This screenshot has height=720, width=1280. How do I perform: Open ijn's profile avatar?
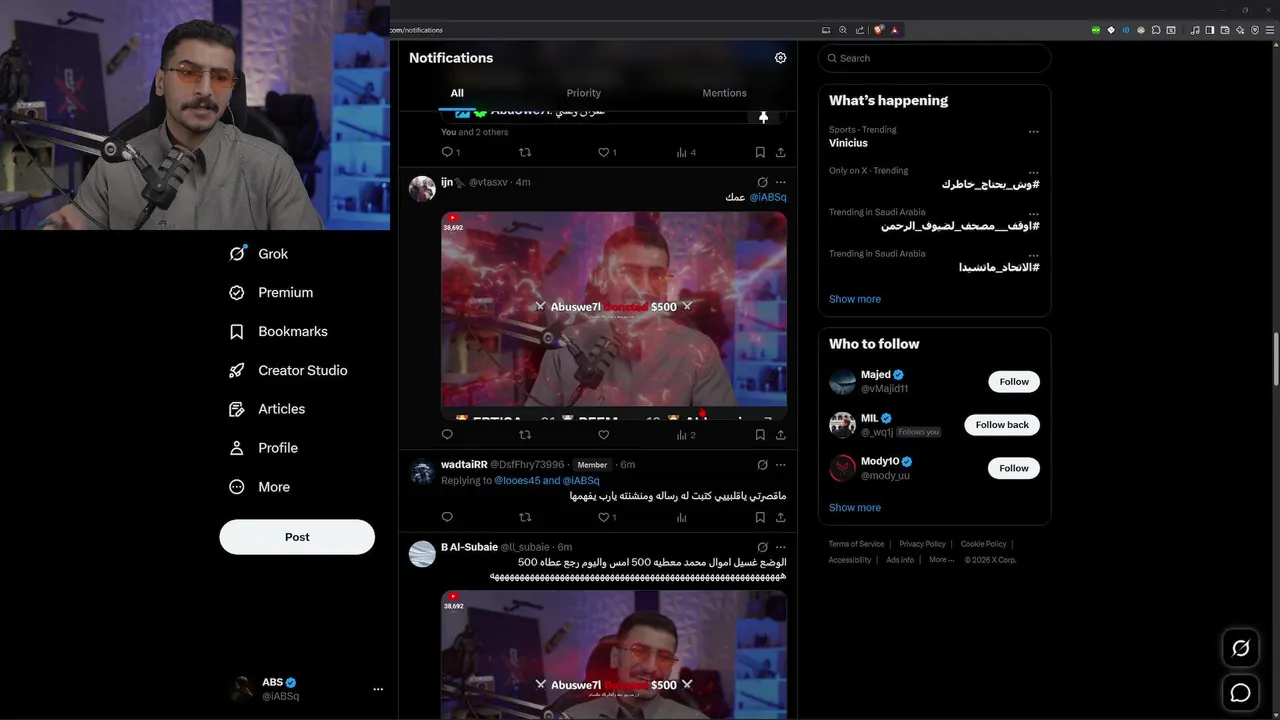[422, 188]
